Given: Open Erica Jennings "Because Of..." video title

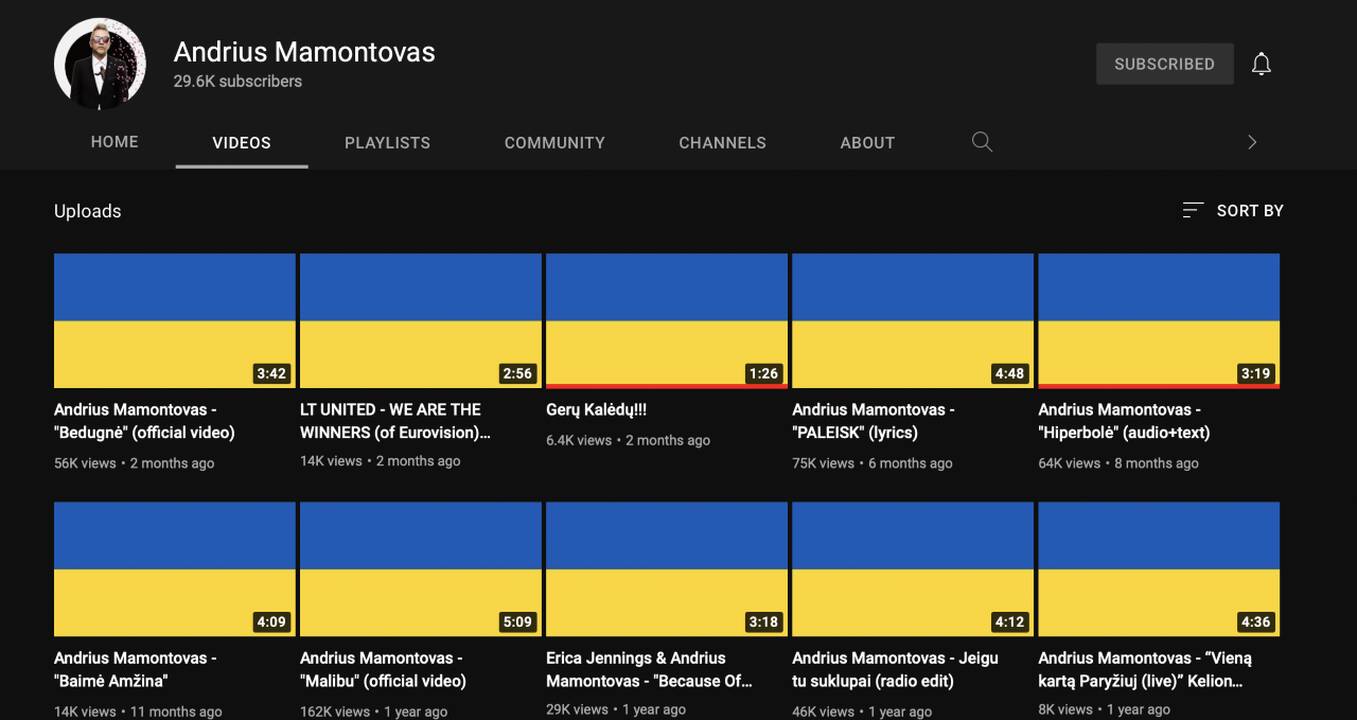Looking at the screenshot, I should tap(649, 670).
